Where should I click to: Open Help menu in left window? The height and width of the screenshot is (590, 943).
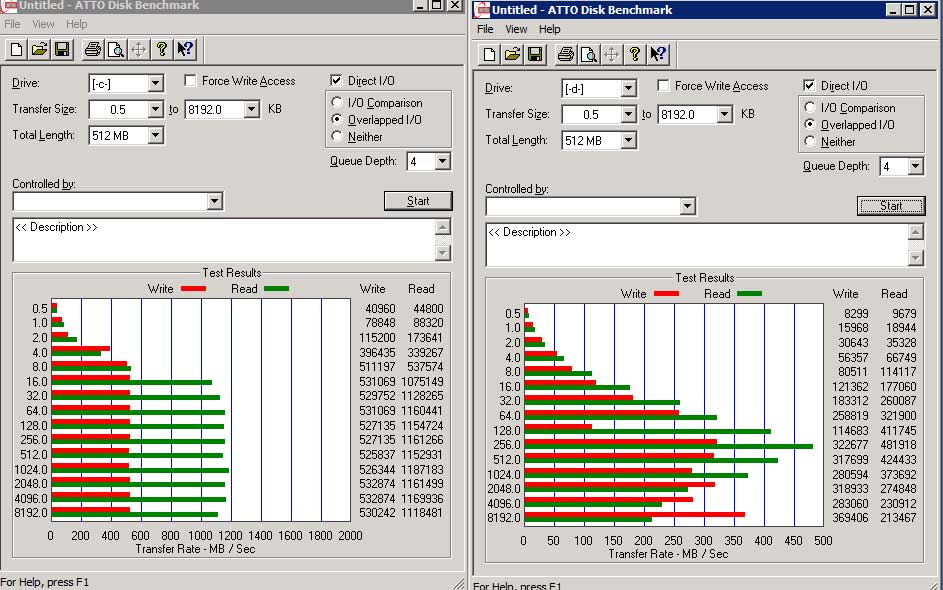coord(76,24)
